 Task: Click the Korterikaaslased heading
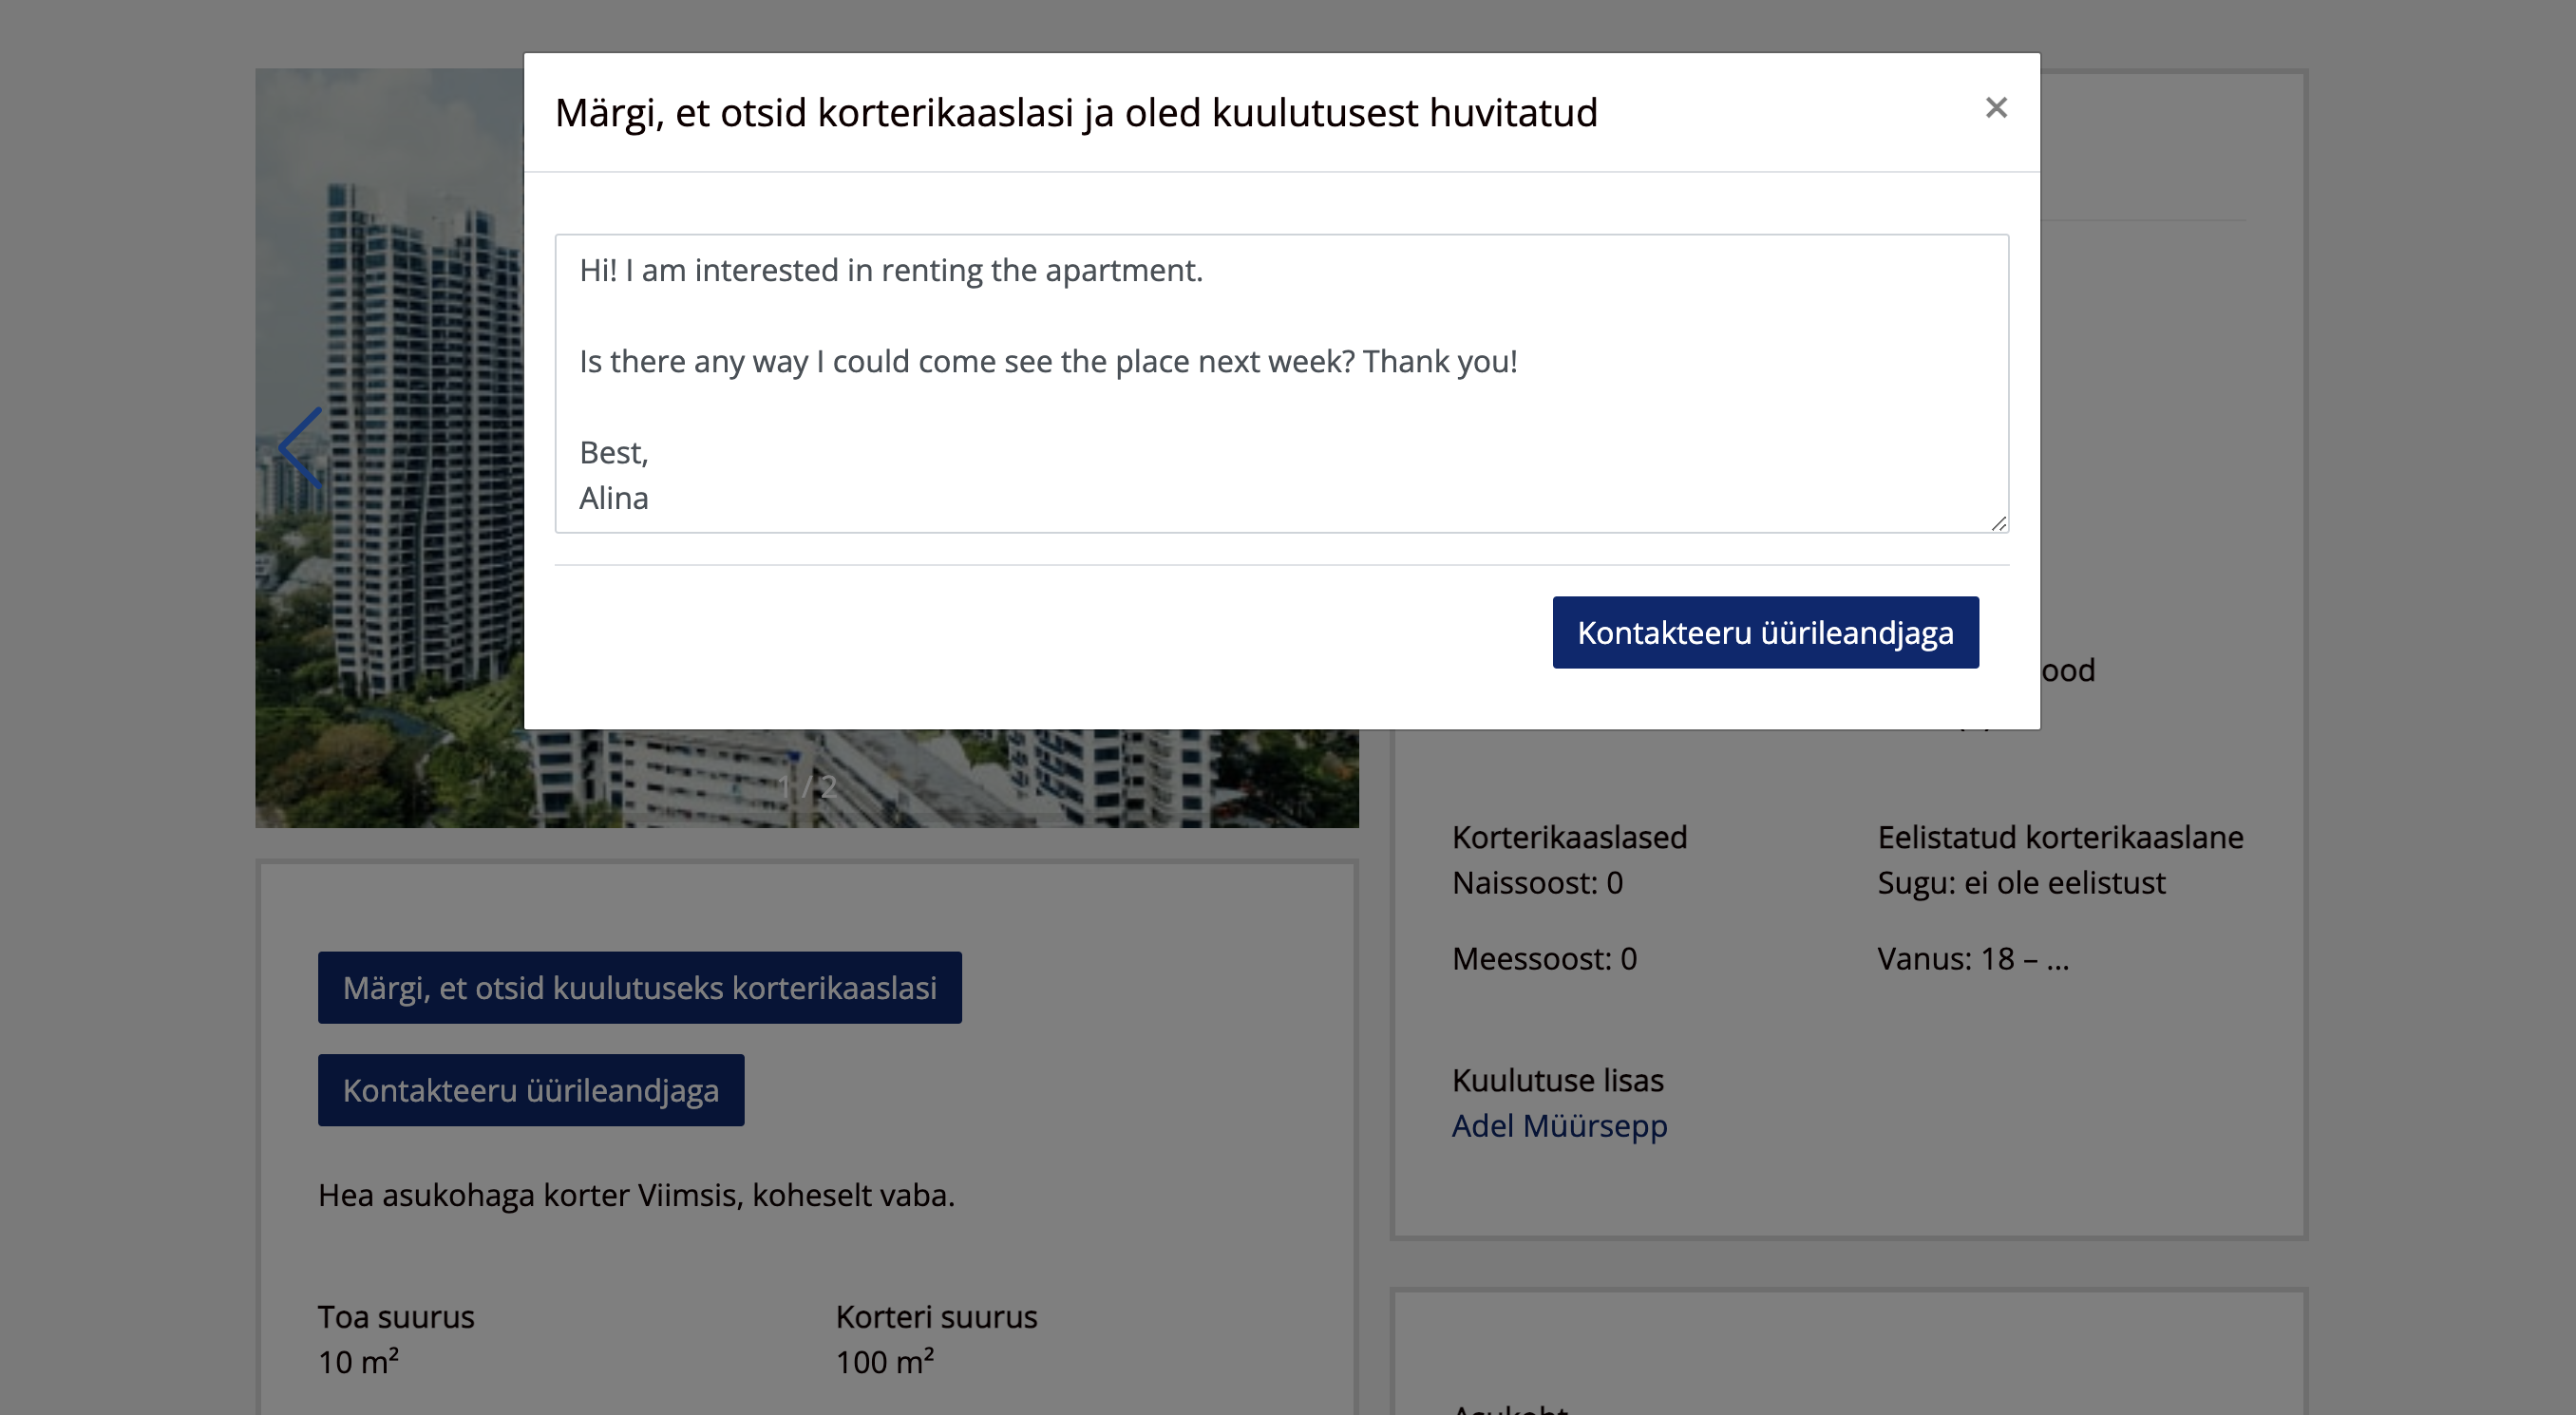click(1569, 837)
